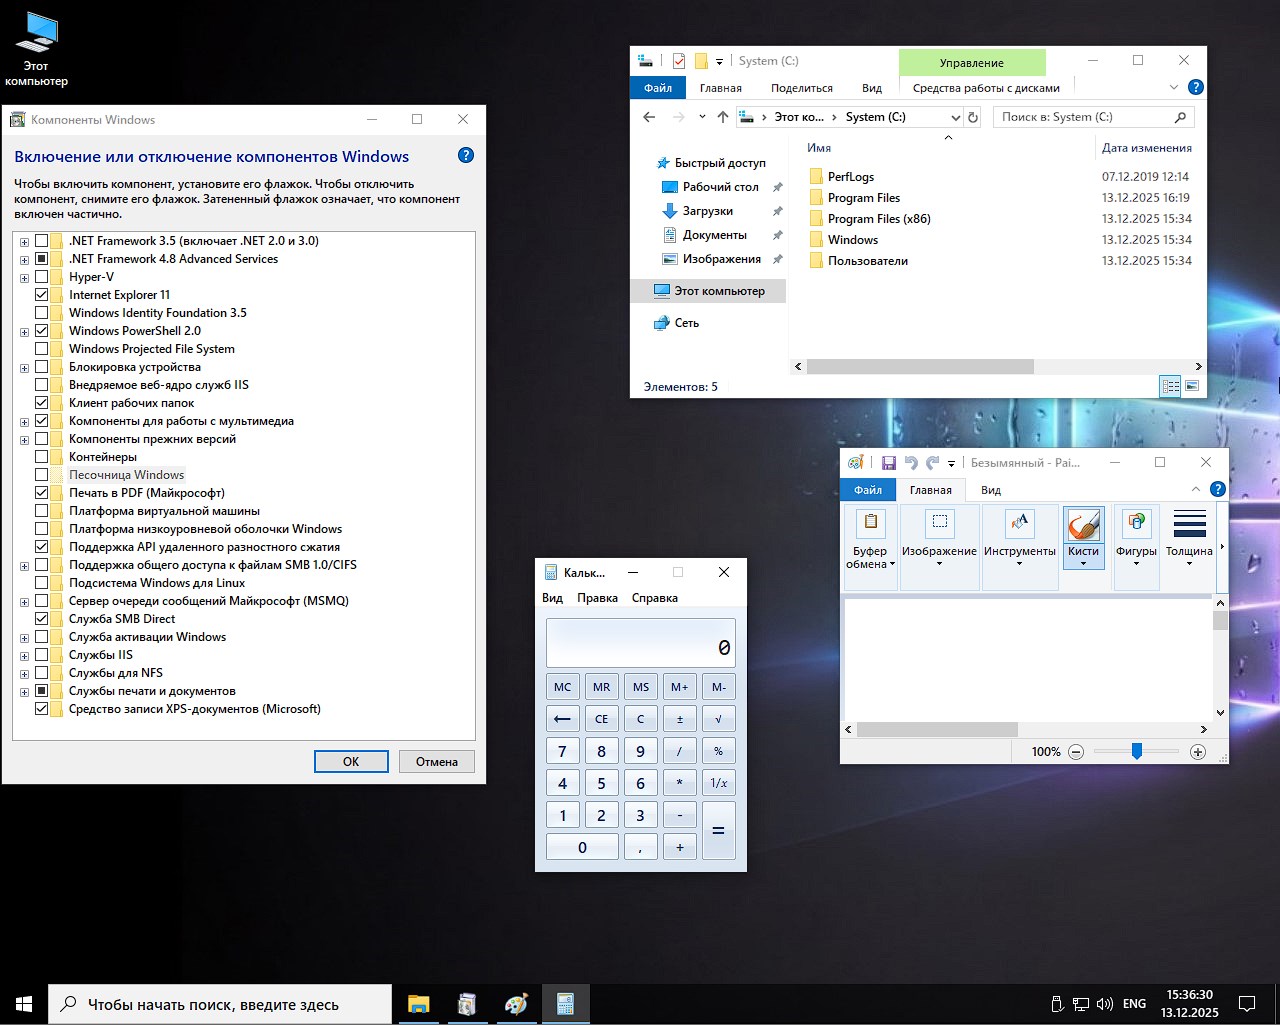Click the rectangular selection icon under Изображение
1280x1025 pixels.
[x=939, y=522]
